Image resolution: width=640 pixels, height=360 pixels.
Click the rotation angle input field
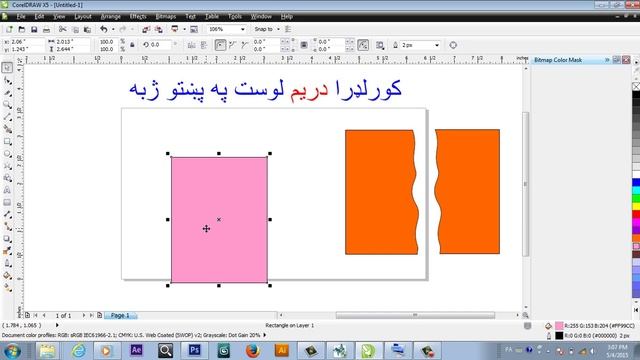coord(160,45)
